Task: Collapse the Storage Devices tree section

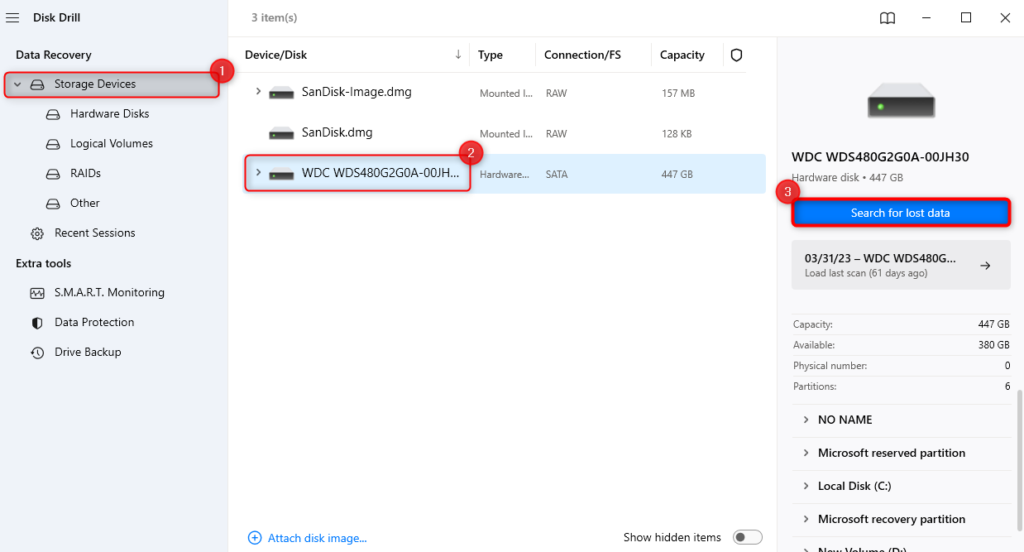Action: click(18, 85)
